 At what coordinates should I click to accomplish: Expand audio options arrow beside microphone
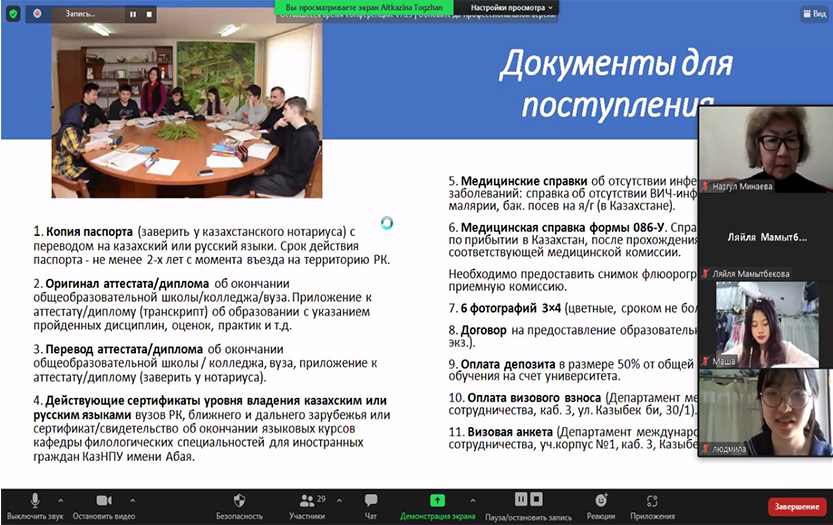pyautogui.click(x=62, y=498)
